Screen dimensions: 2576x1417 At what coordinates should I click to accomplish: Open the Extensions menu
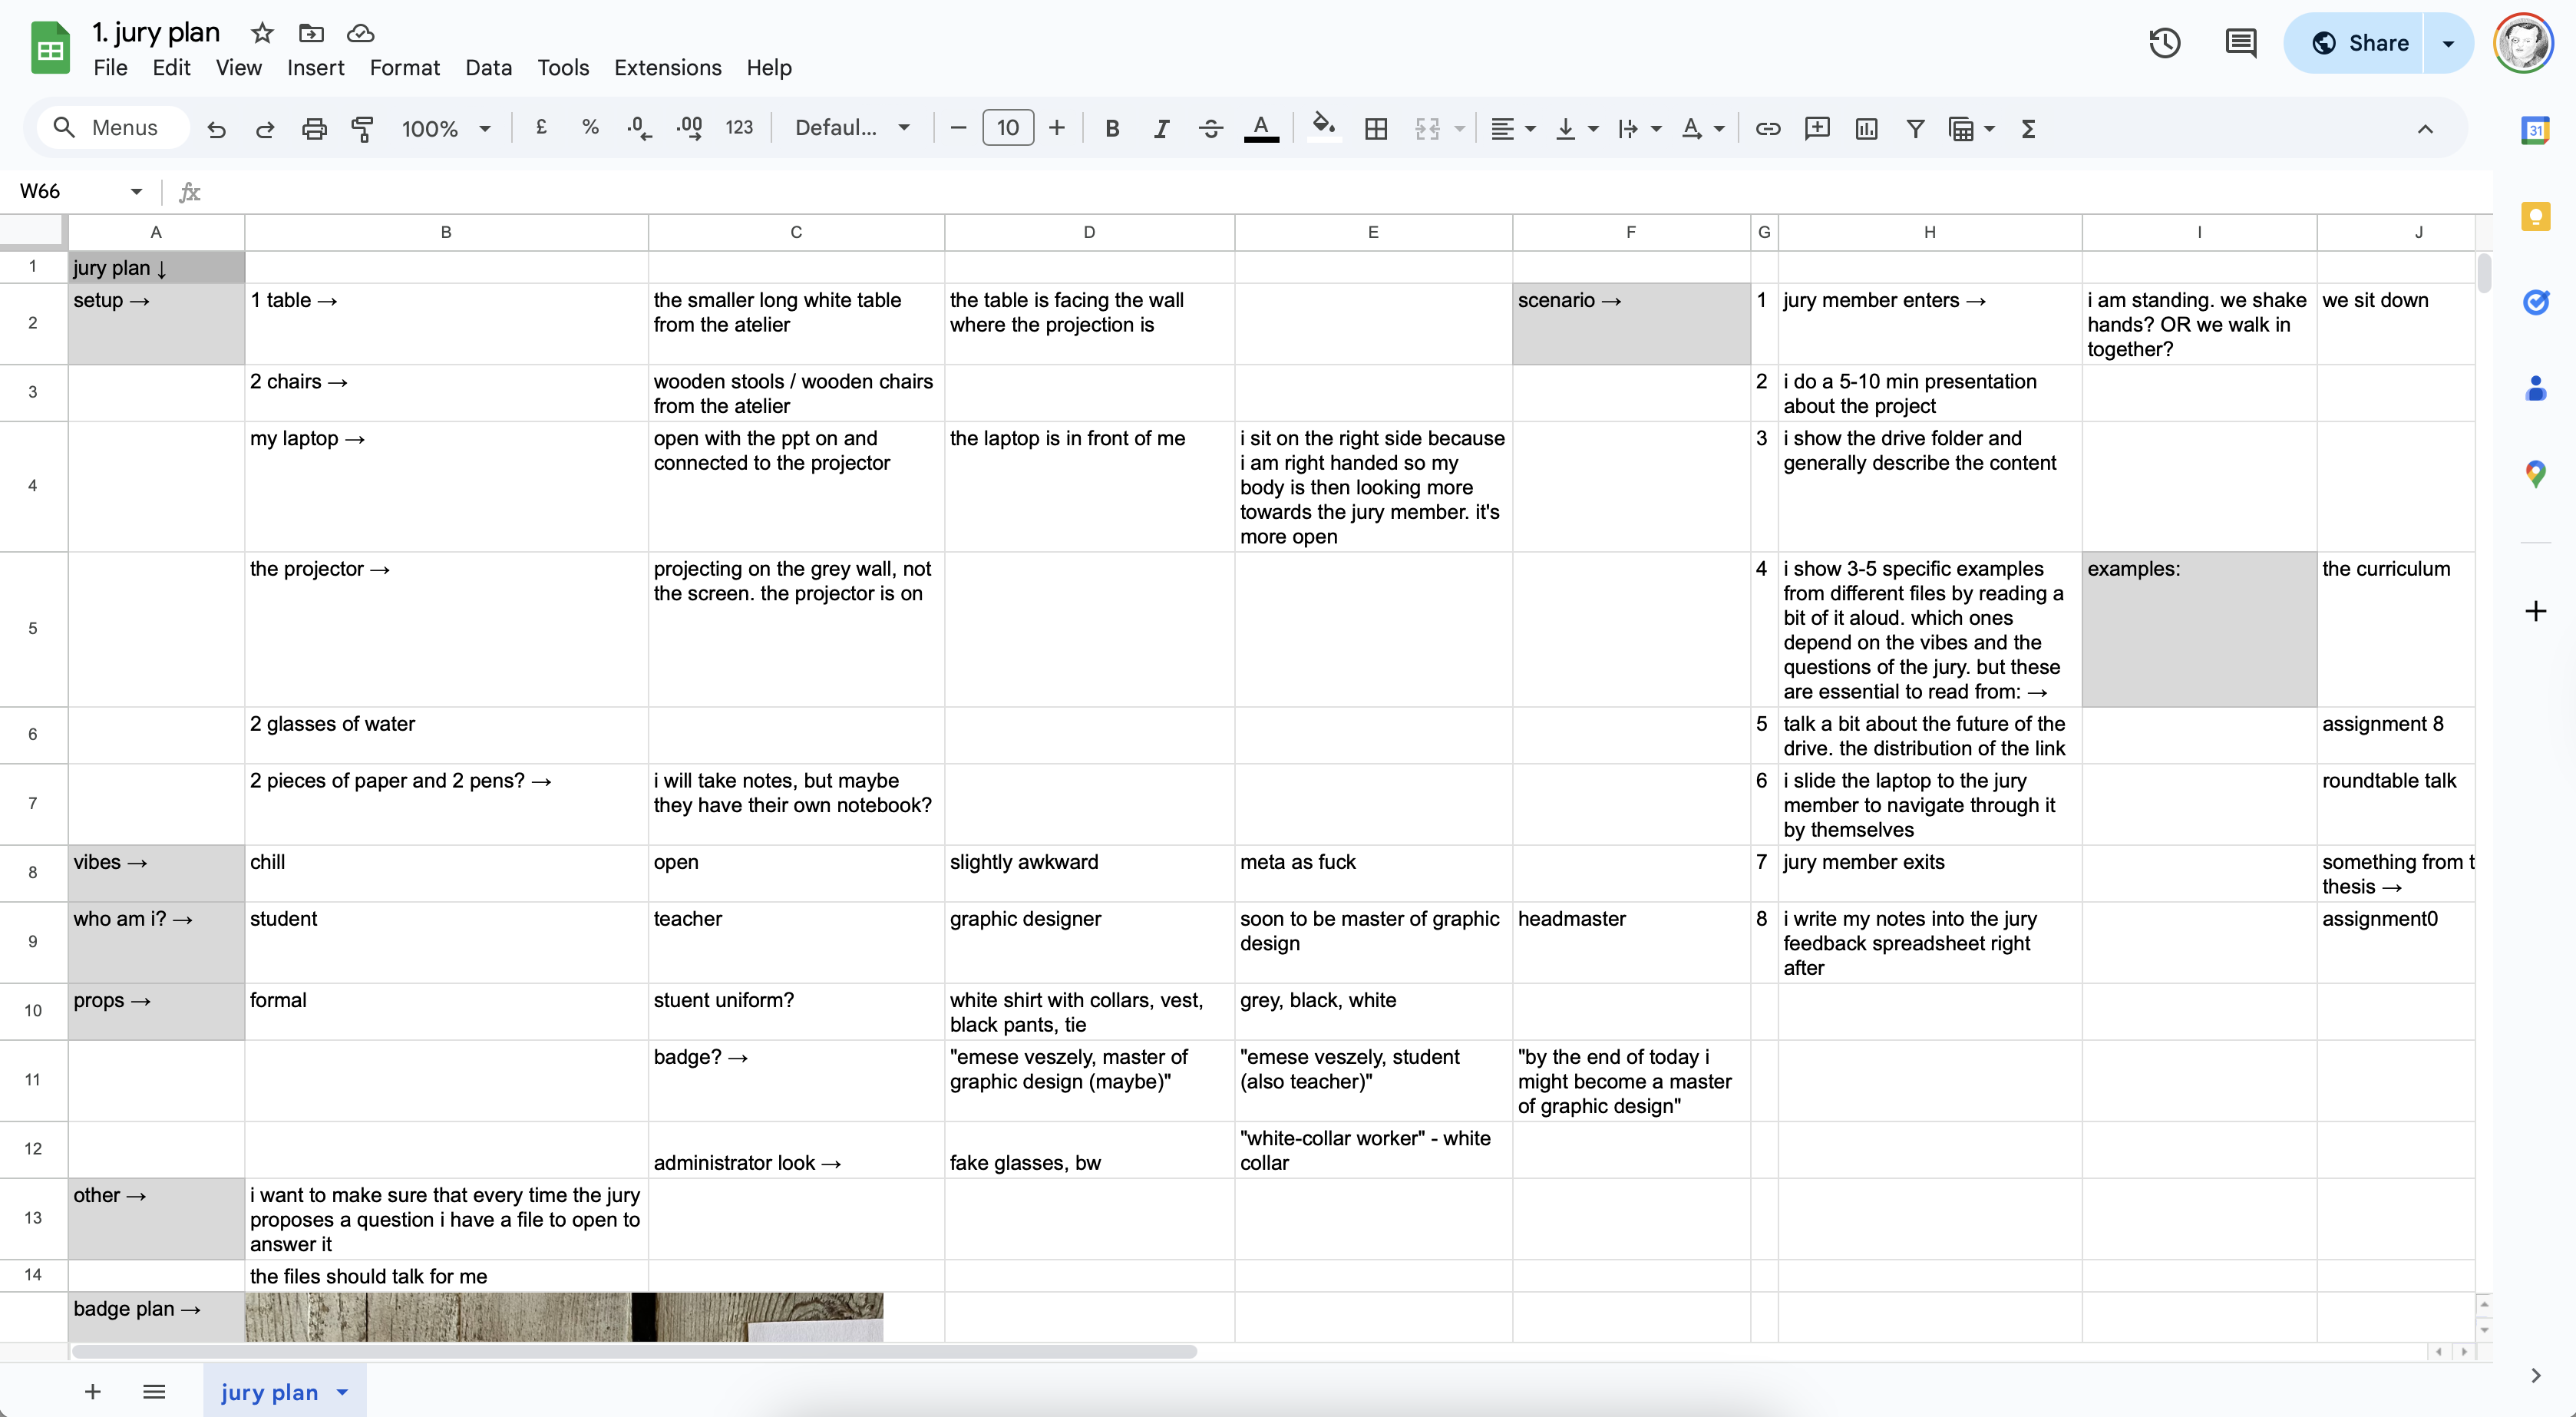667,67
